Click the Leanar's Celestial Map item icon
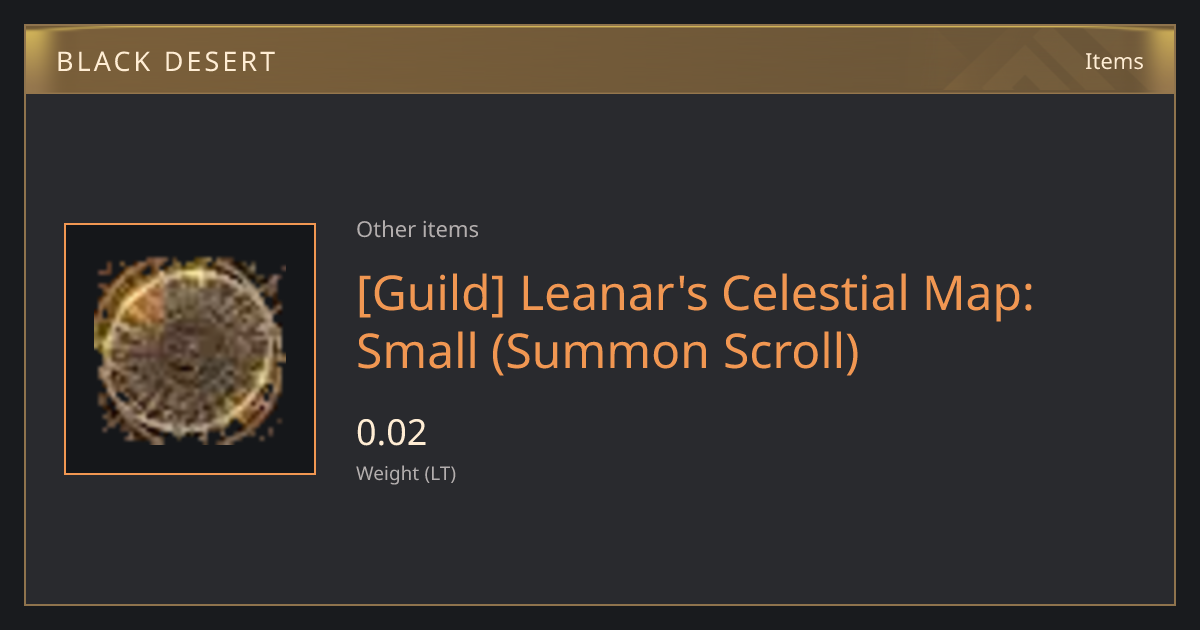Screen dimensions: 1200x630 (190, 349)
